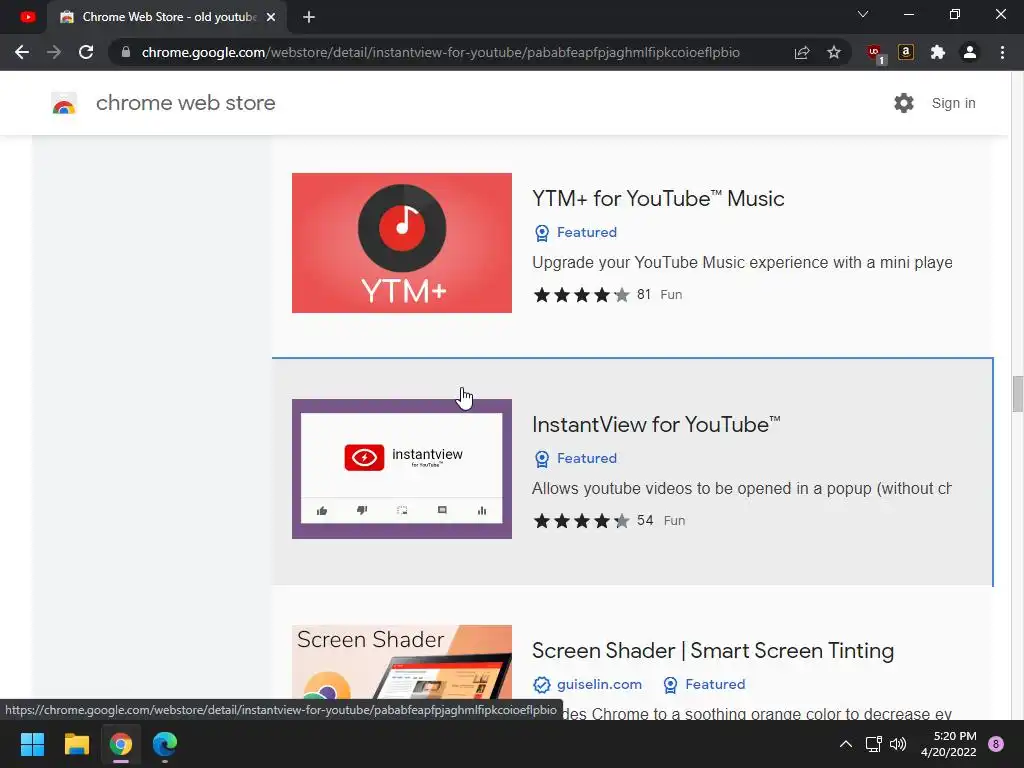Viewport: 1024px width, 768px height.
Task: Open the Screen Shader thumbnail
Action: pyautogui.click(x=402, y=662)
